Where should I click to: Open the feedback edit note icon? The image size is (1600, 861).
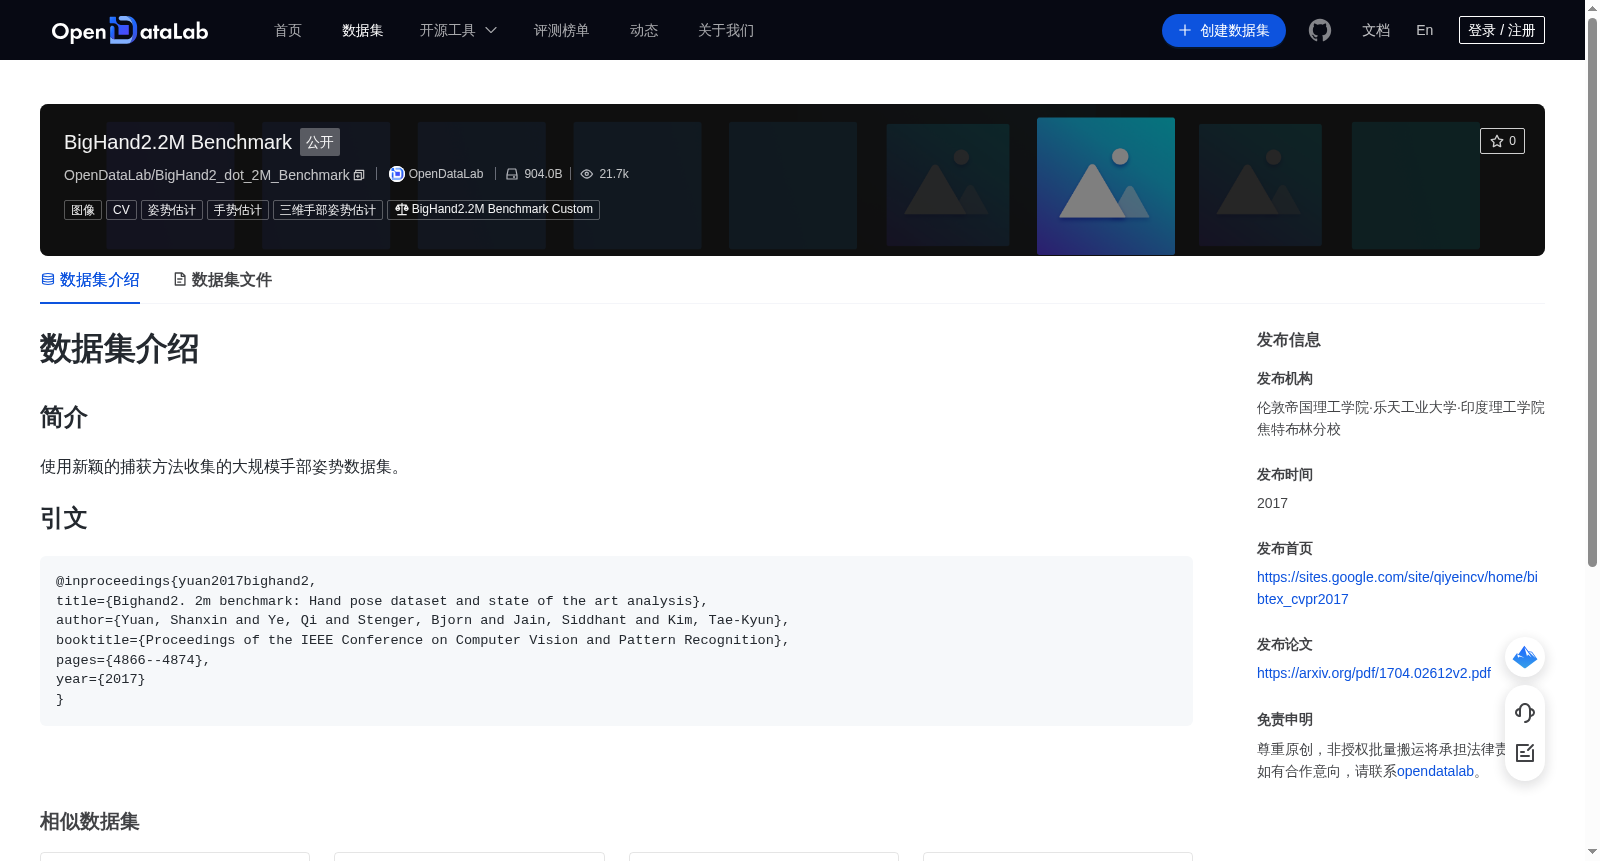tap(1525, 753)
